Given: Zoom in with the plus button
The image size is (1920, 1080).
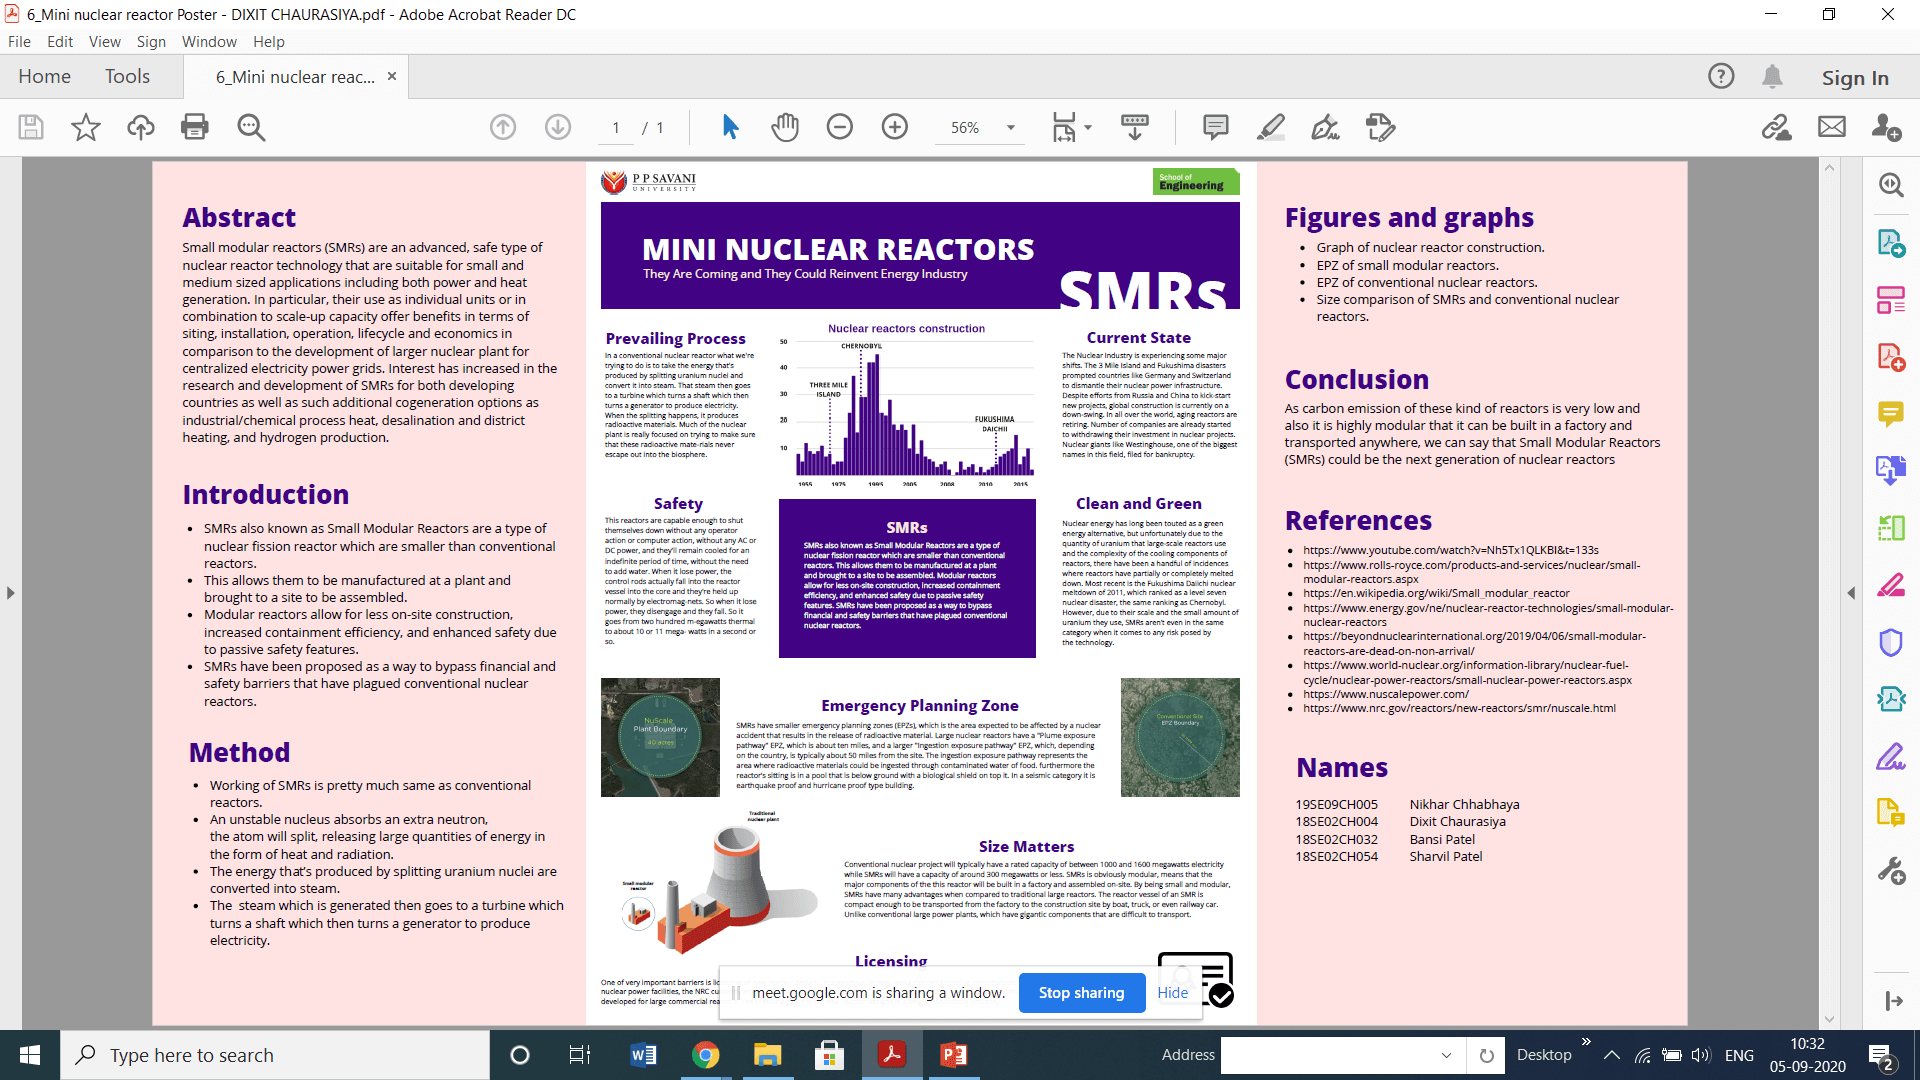Looking at the screenshot, I should 895,127.
